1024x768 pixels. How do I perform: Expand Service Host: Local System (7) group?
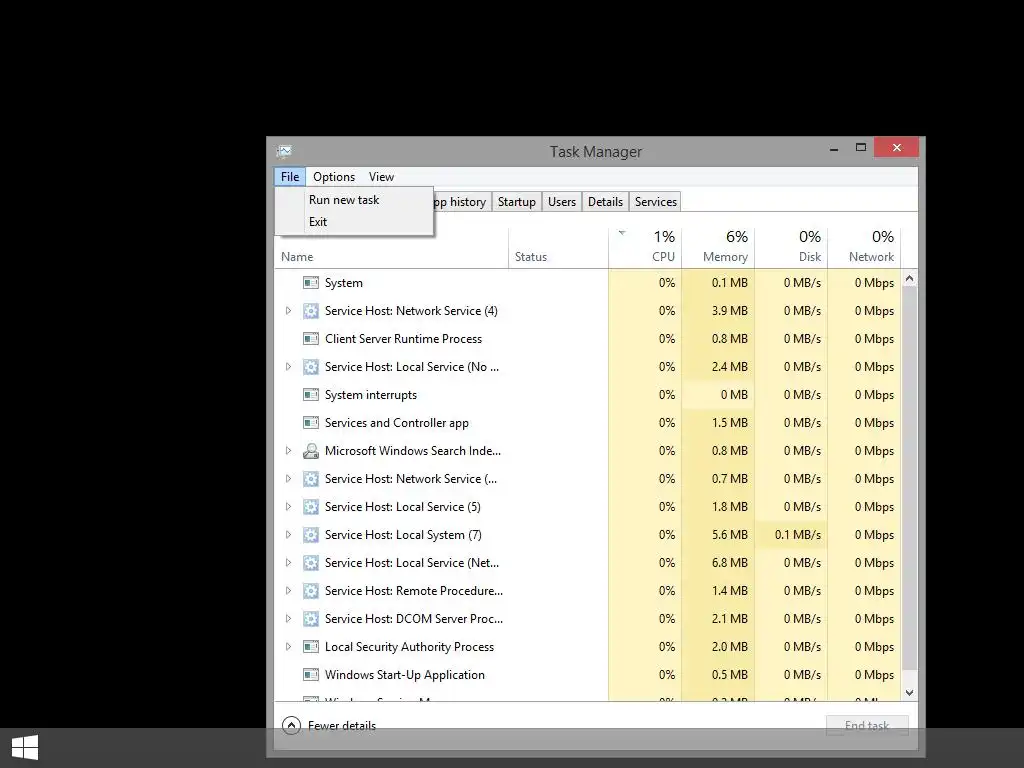(x=288, y=535)
